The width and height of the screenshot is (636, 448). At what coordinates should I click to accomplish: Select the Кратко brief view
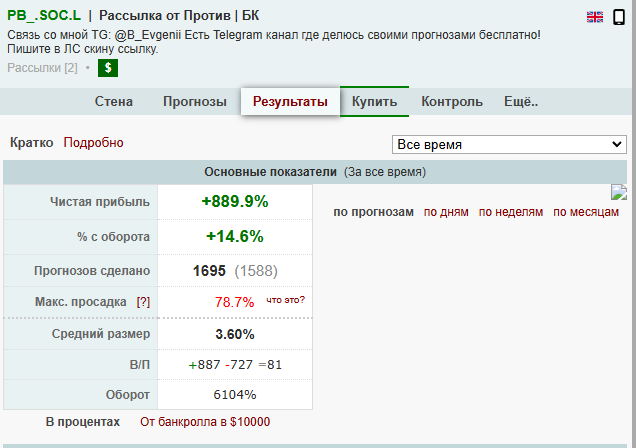pyautogui.click(x=31, y=143)
